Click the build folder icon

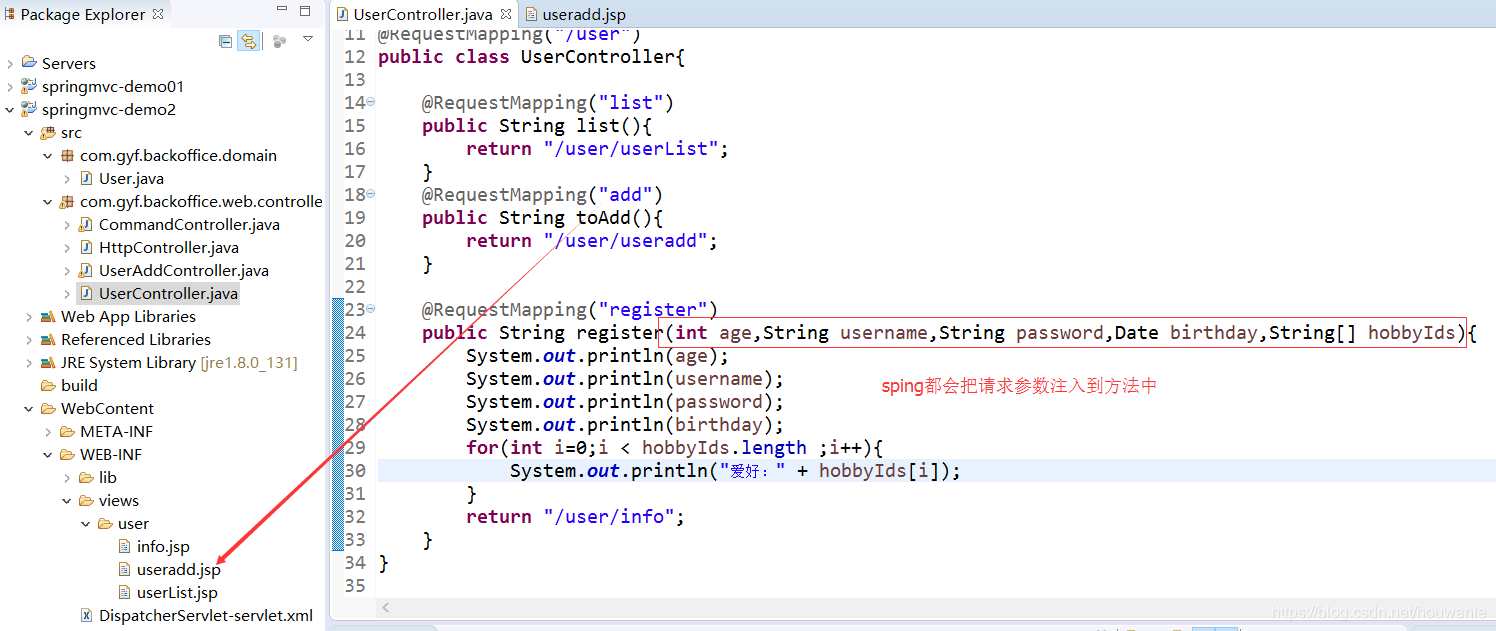point(47,385)
